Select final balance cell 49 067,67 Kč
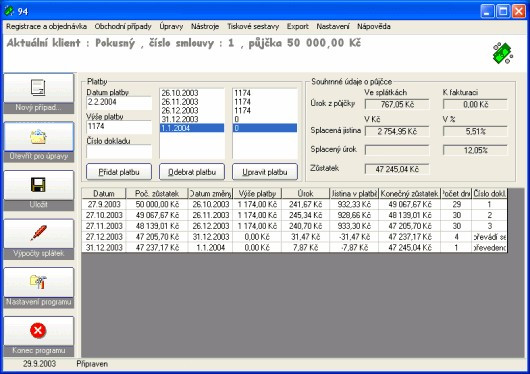The height and width of the screenshot is (374, 530). (x=409, y=204)
